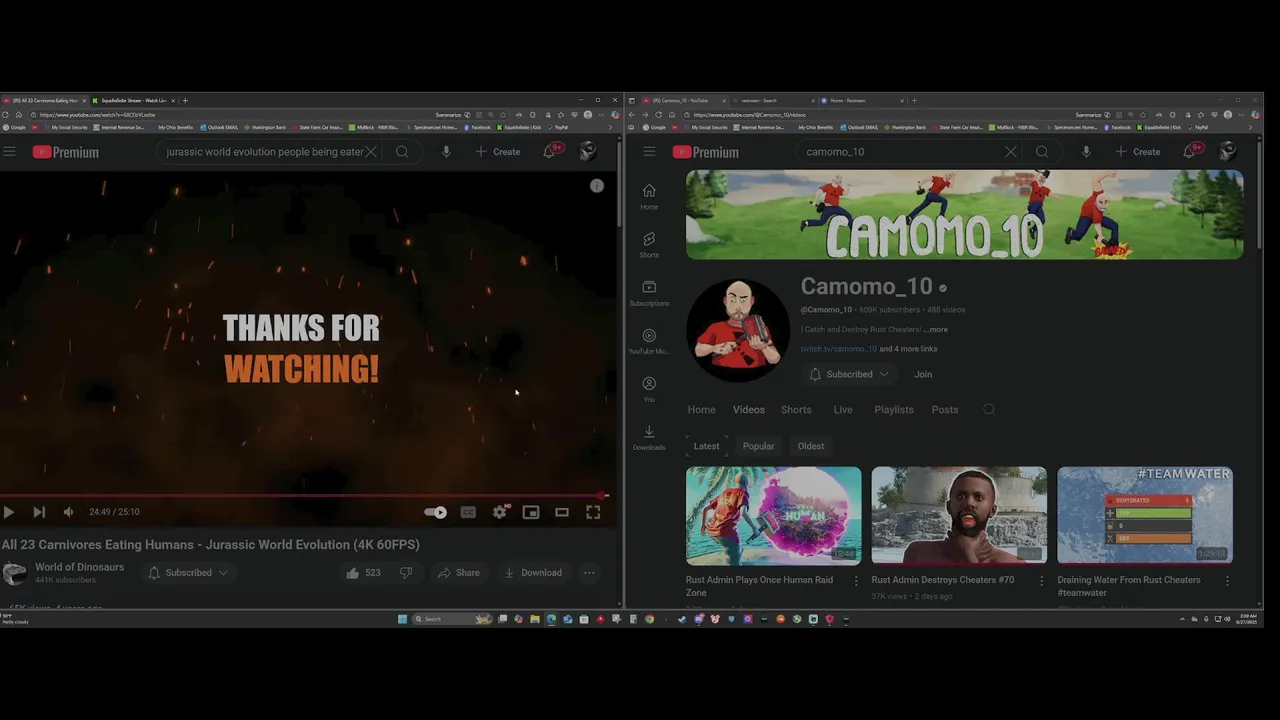This screenshot has height=720, width=1280.
Task: Open World of Dinosaurs channel link
Action: click(x=80, y=567)
